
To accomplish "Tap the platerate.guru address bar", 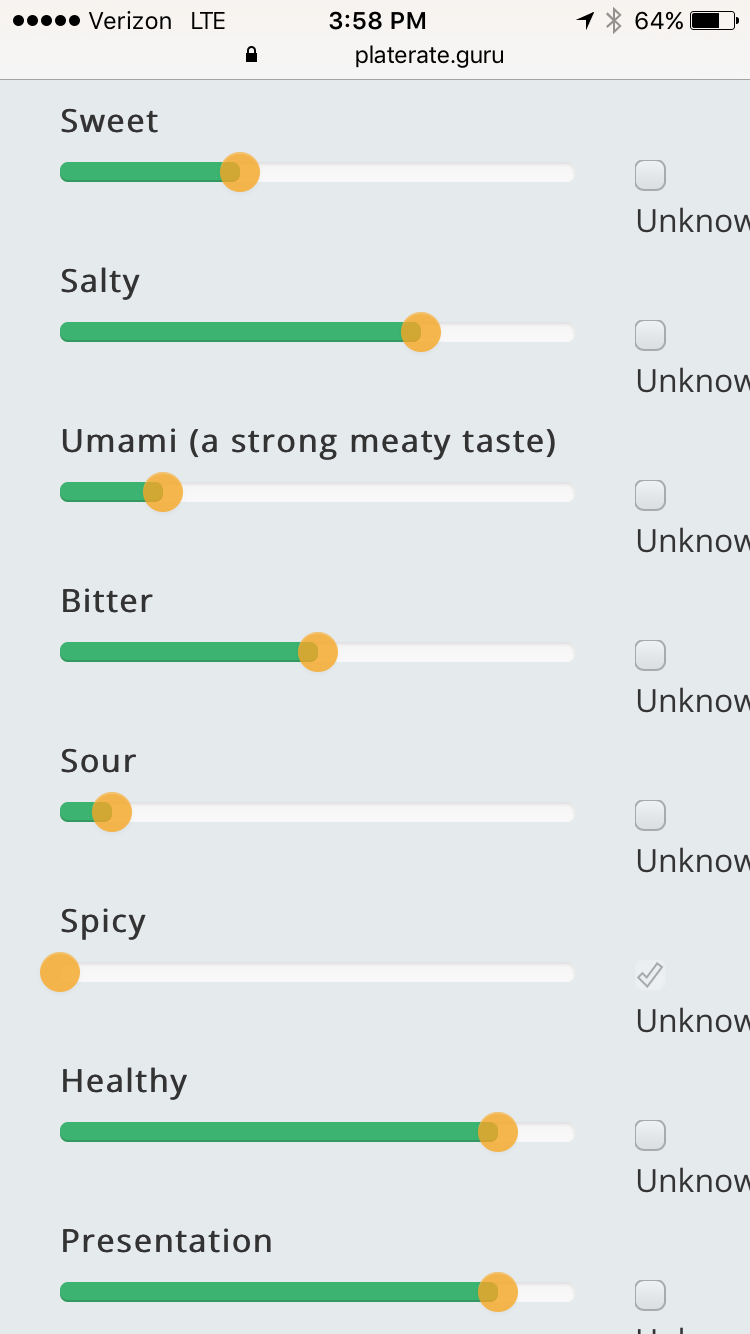I will 429,55.
